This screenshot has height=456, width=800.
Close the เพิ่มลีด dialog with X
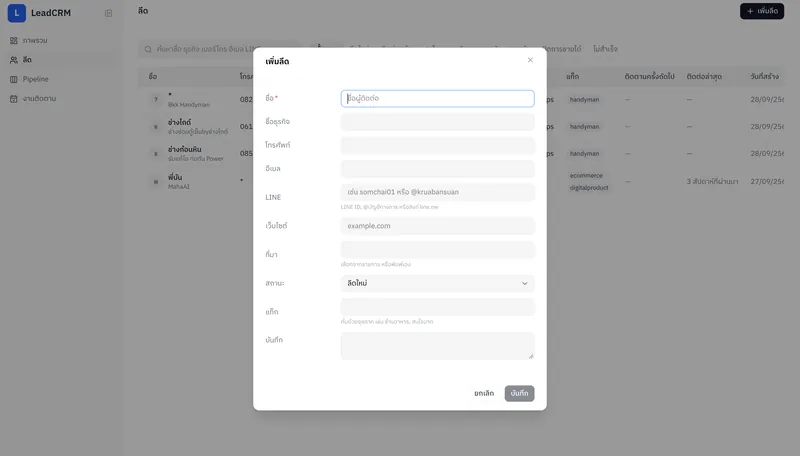530,60
